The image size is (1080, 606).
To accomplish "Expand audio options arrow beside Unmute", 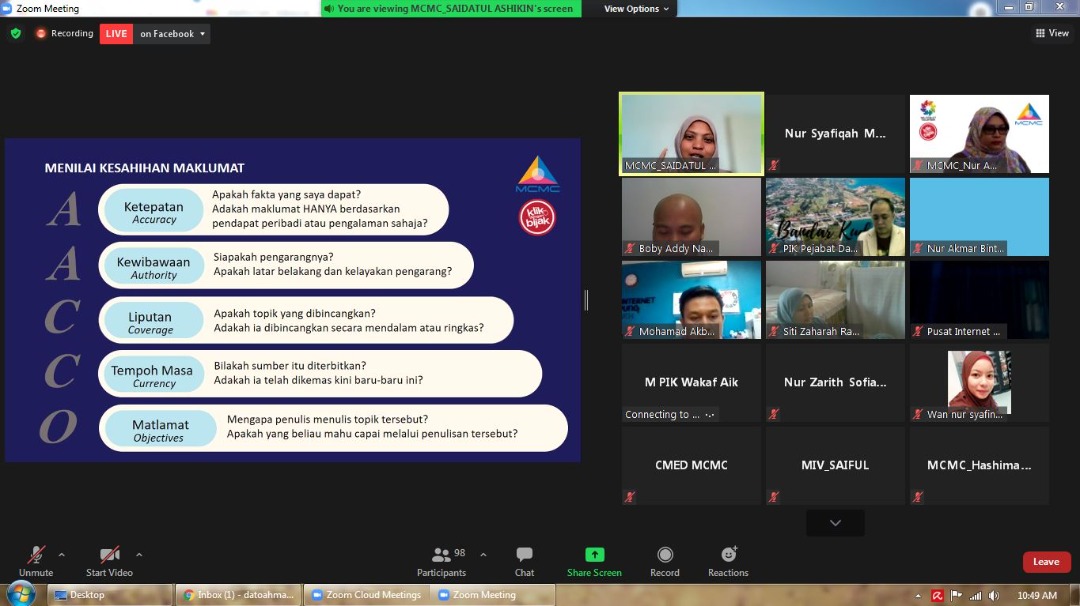I will pyautogui.click(x=62, y=554).
